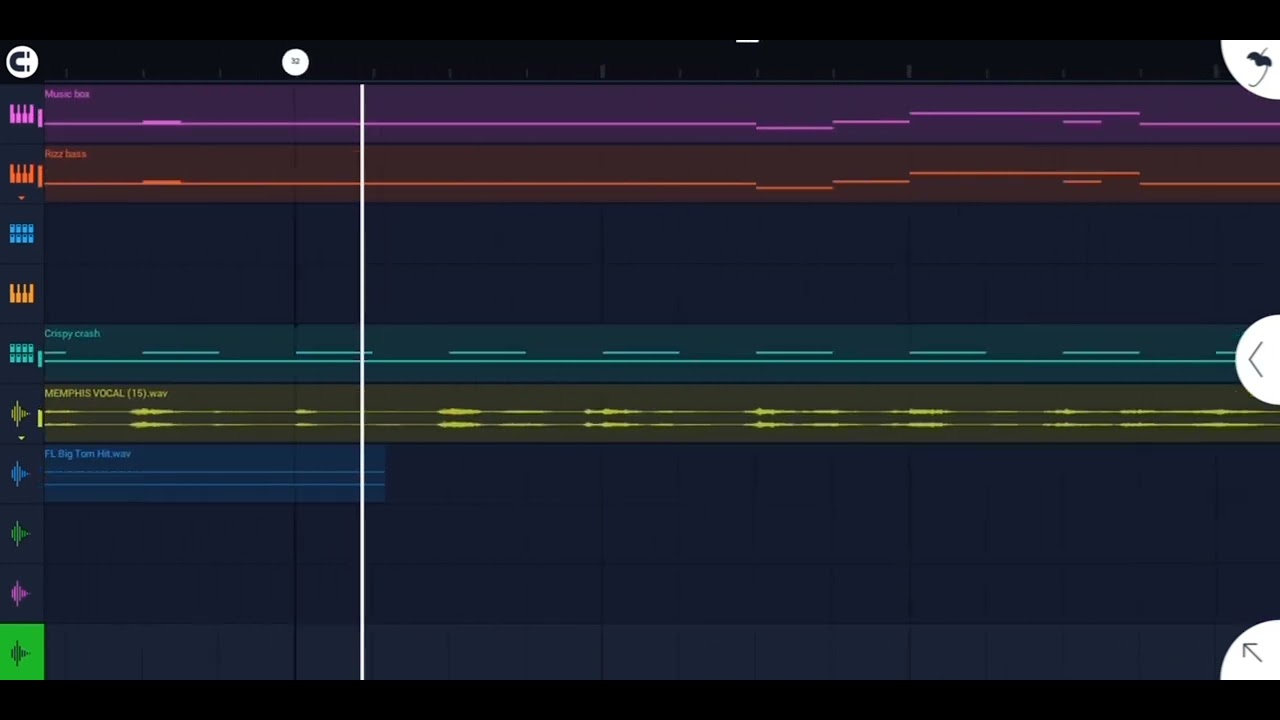Select the empty green waveform audio track icon
This screenshot has height=720, width=1280.
point(20,533)
